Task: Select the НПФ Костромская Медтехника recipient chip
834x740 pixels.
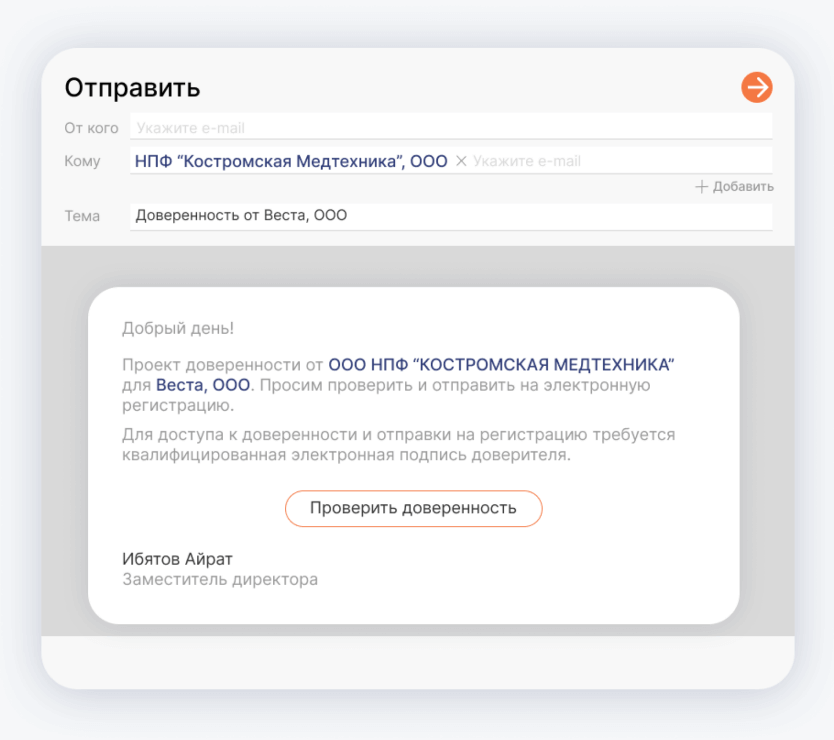Action: 291,161
